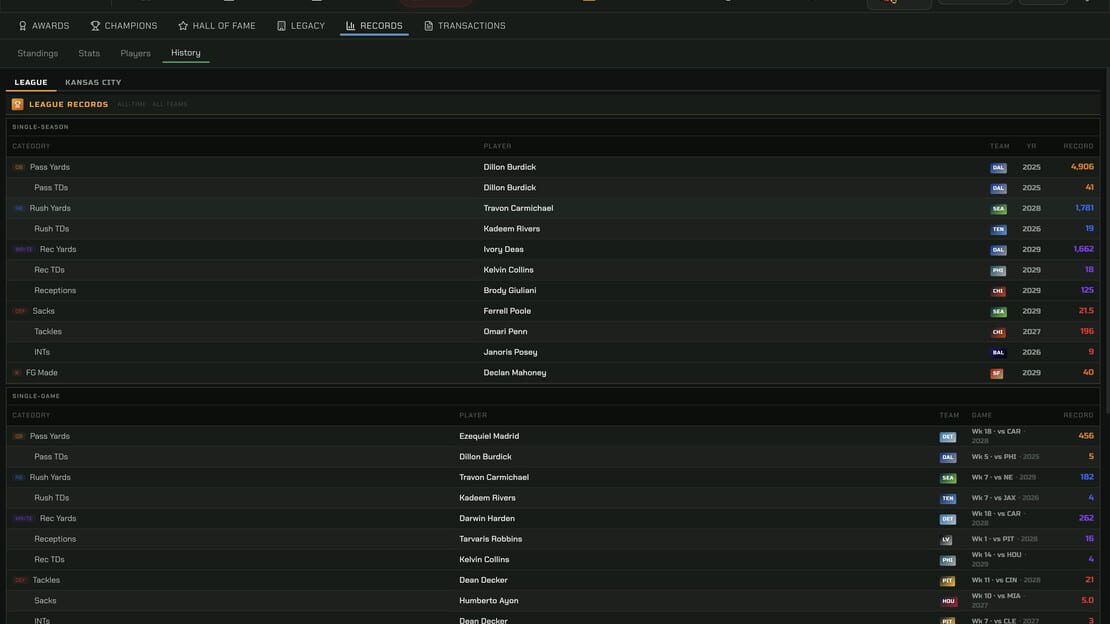Click LV team badge beside Tarvaris Robbins
1110x624 pixels.
(x=946, y=540)
